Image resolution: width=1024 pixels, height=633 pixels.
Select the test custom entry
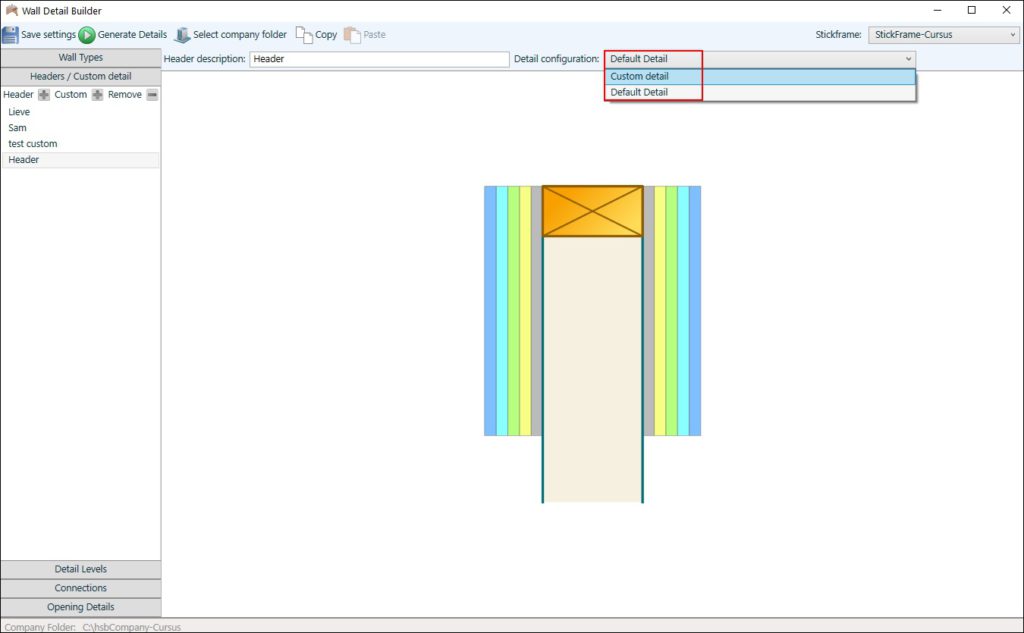pyautogui.click(x=81, y=144)
